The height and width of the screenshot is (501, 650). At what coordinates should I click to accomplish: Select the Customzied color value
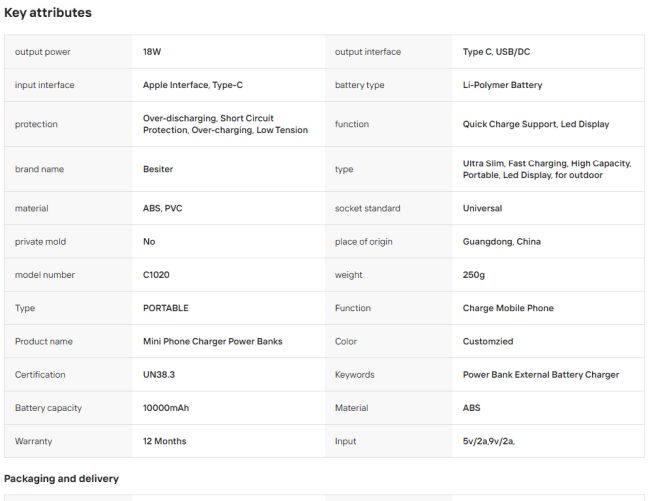[x=488, y=341]
